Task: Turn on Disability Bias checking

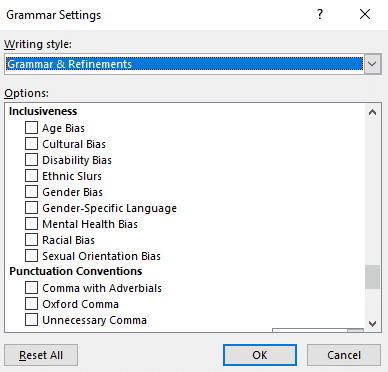Action: click(31, 160)
